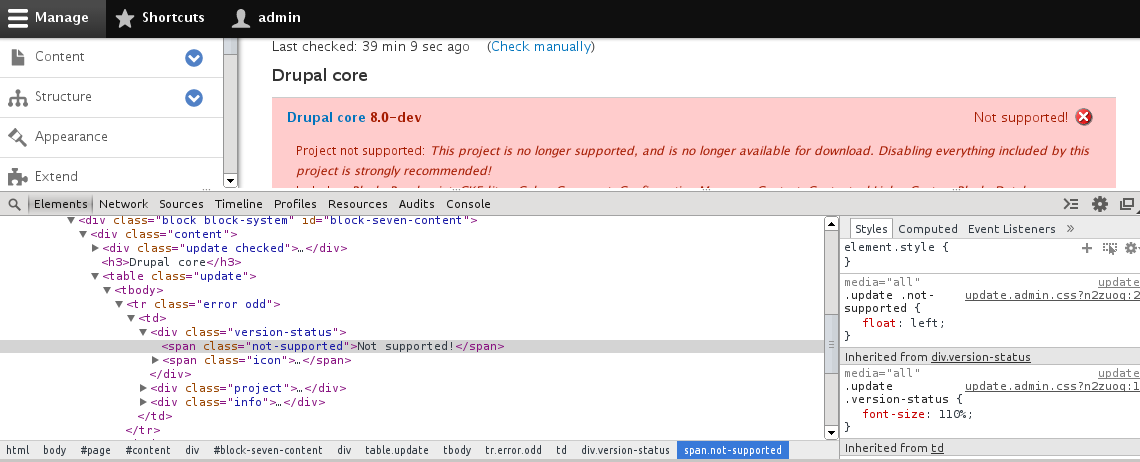Add a new style rule plus icon
This screenshot has width=1140, height=462.
point(1087,247)
